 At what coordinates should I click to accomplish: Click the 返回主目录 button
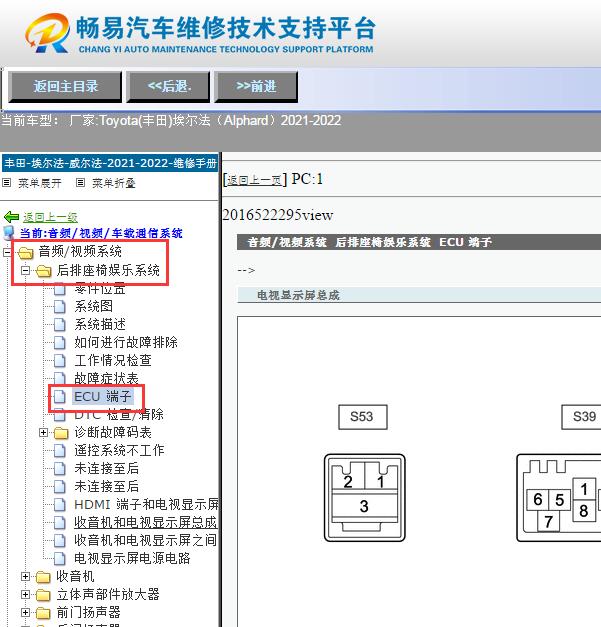pos(65,86)
